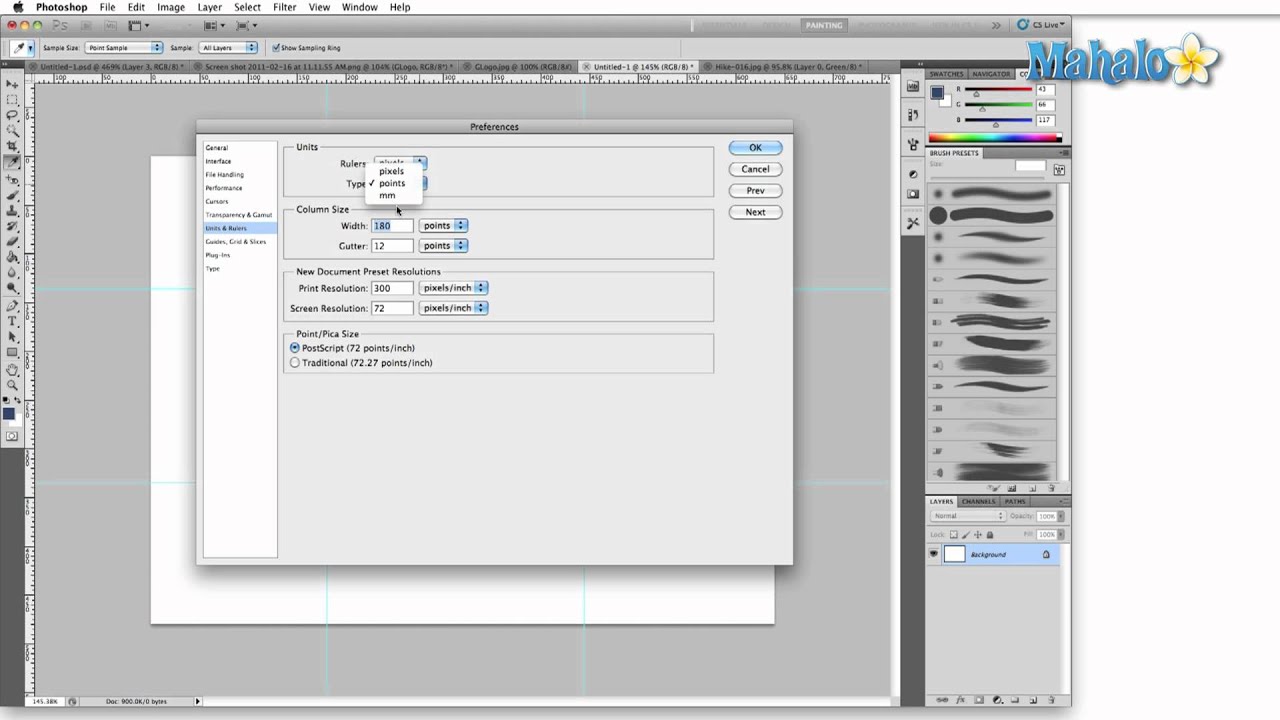Screen dimensions: 1280x720
Task: Select the Eyedropper tool in the toolbox
Action: click(13, 161)
